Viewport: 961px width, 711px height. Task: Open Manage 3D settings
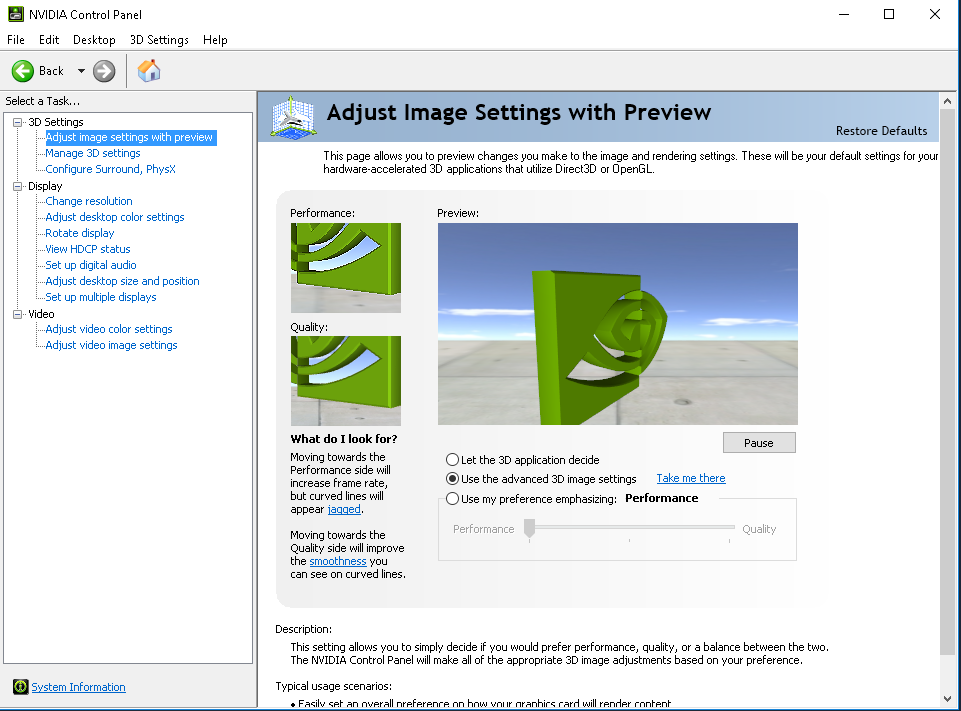click(x=93, y=153)
